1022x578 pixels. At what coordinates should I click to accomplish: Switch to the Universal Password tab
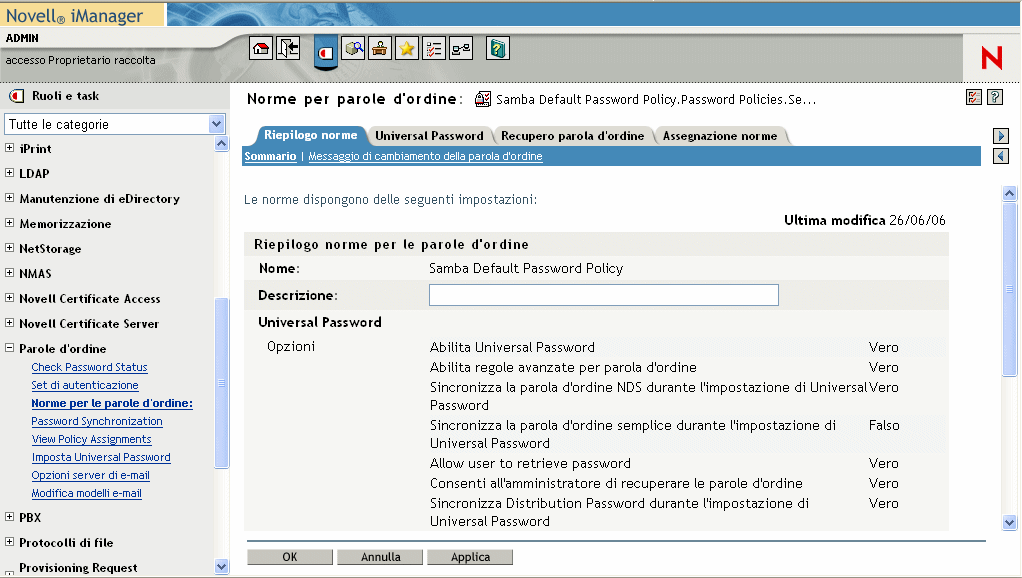coord(429,136)
